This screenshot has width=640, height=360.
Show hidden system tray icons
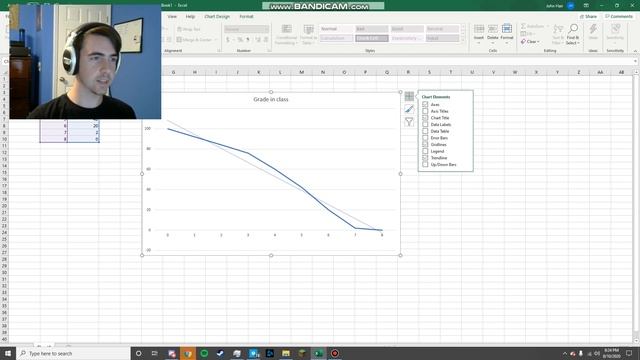pos(565,353)
